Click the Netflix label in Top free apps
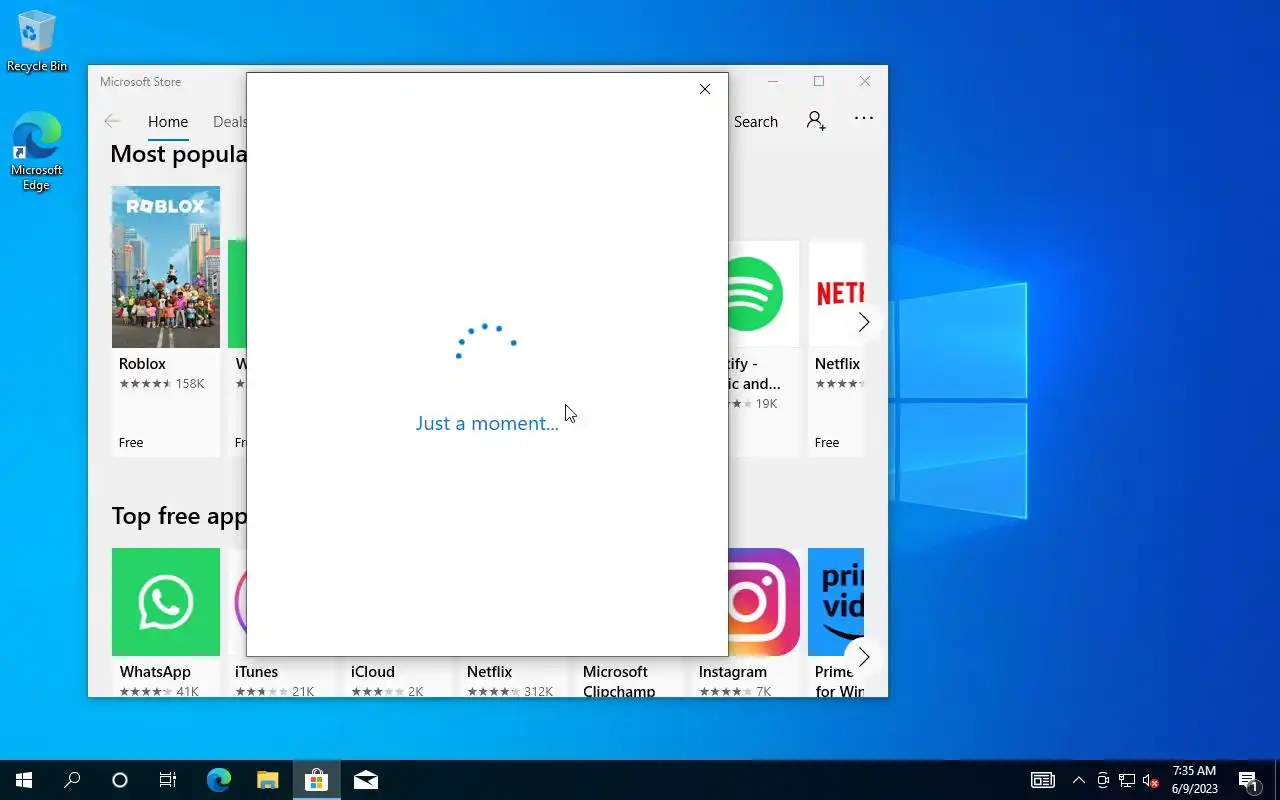Screen dimensions: 1280x800 pos(489,672)
